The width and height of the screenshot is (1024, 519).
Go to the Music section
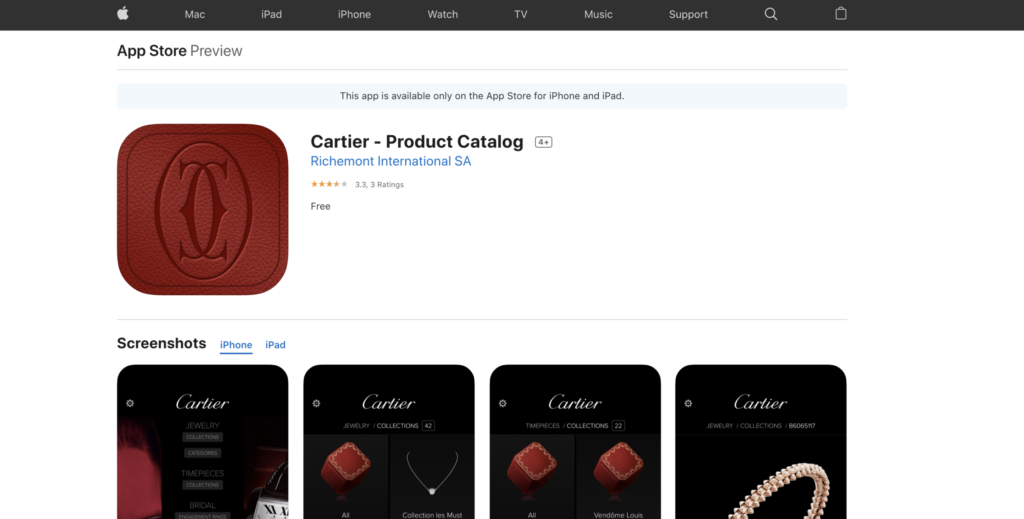598,14
